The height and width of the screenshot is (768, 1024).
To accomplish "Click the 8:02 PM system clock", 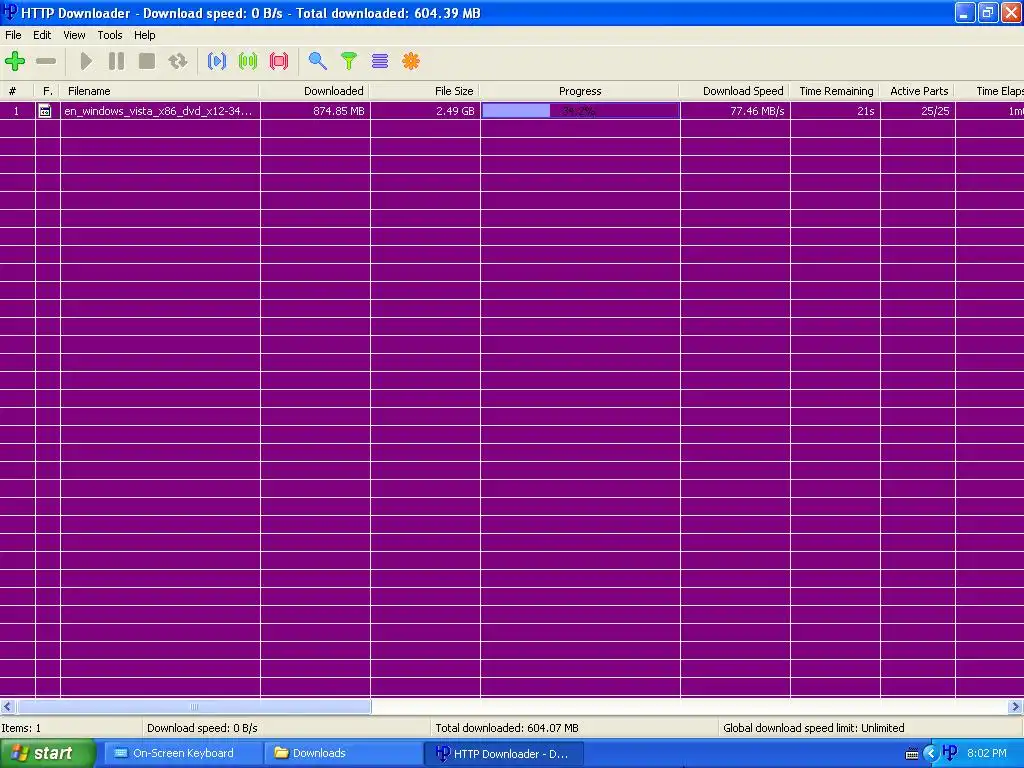I will pyautogui.click(x=987, y=754).
